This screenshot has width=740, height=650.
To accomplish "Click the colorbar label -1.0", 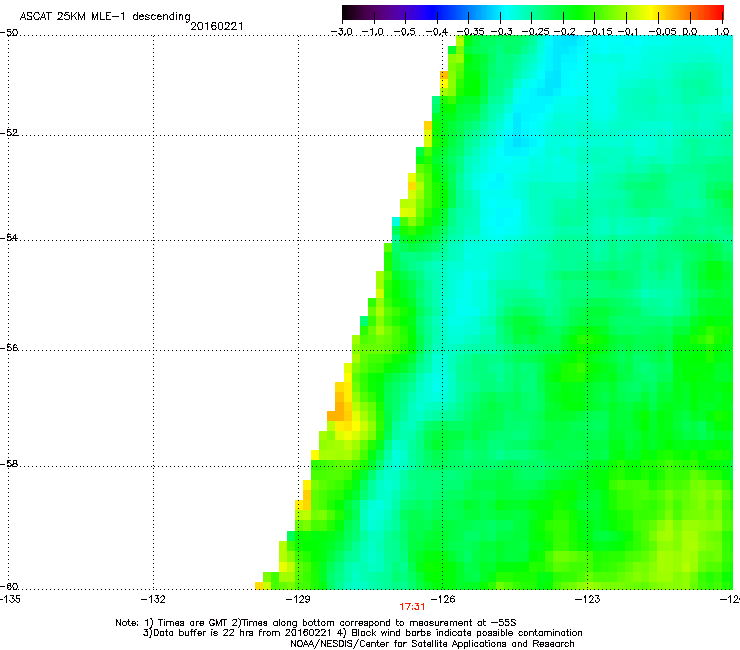I will pos(373,32).
